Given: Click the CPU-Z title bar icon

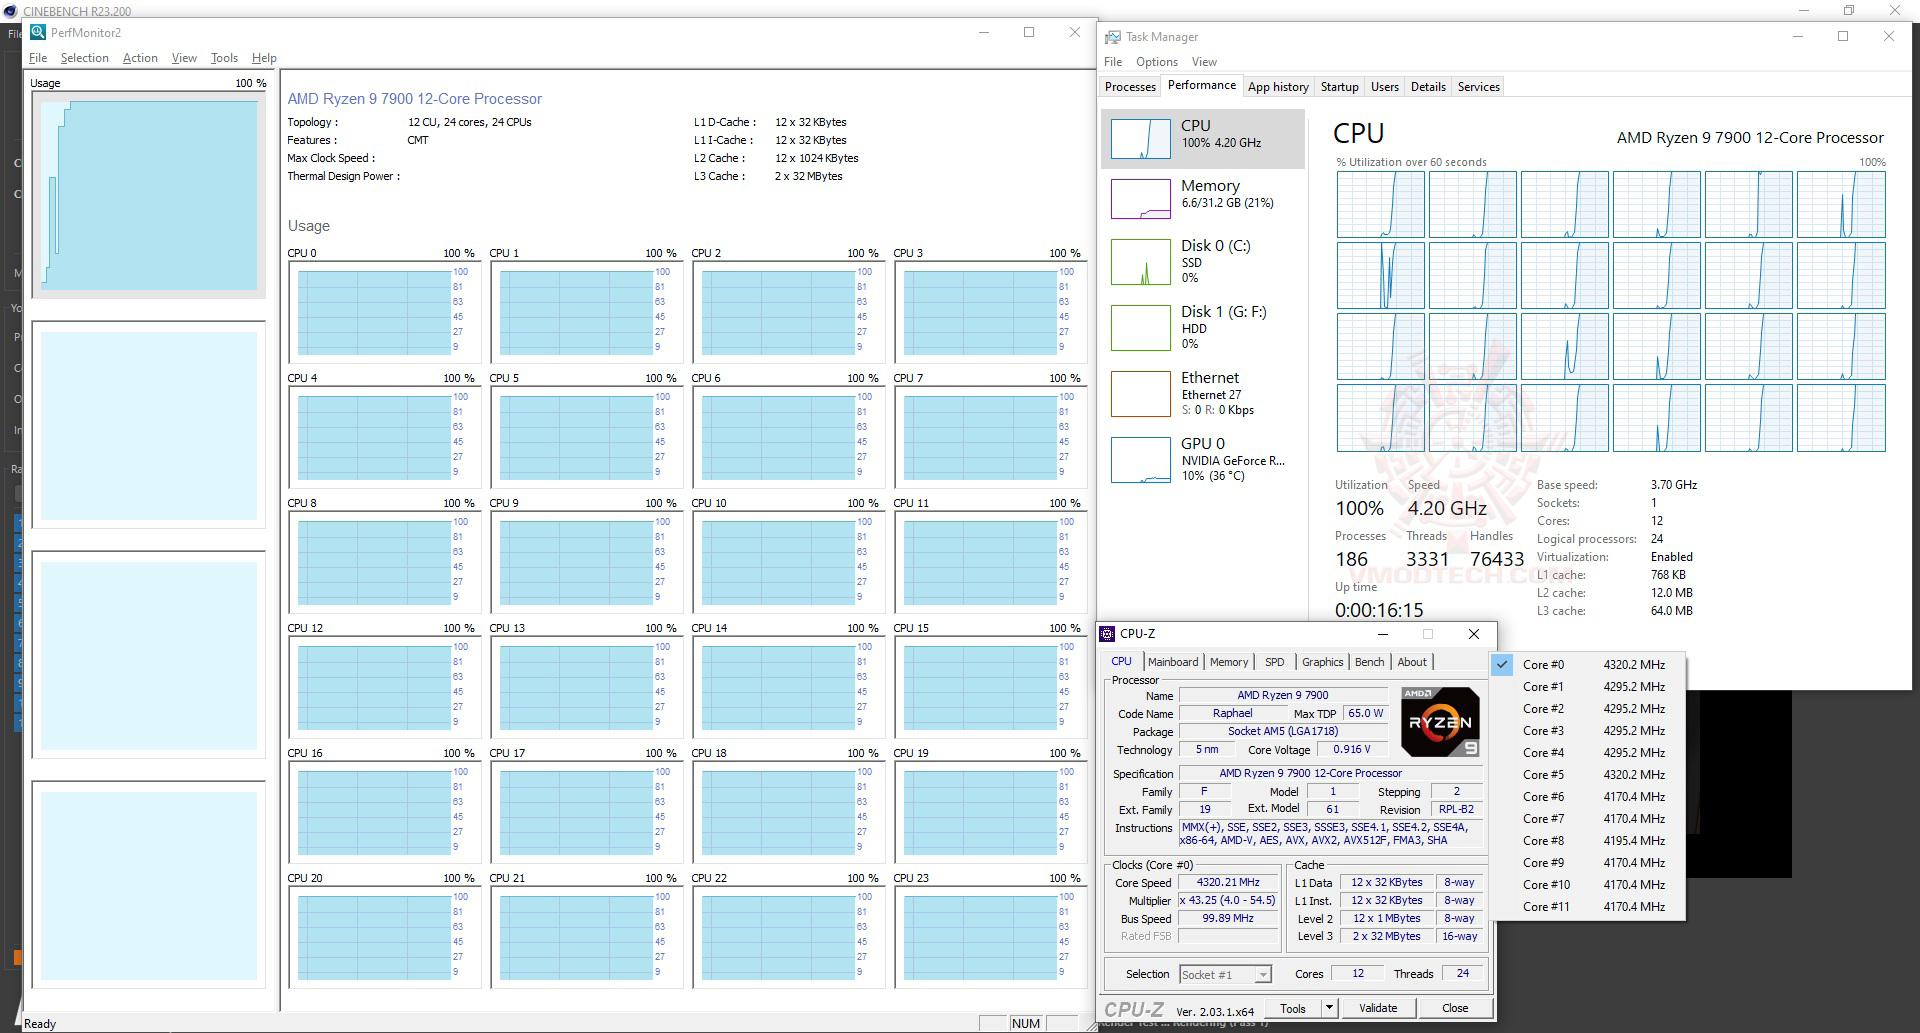Looking at the screenshot, I should tap(1107, 633).
